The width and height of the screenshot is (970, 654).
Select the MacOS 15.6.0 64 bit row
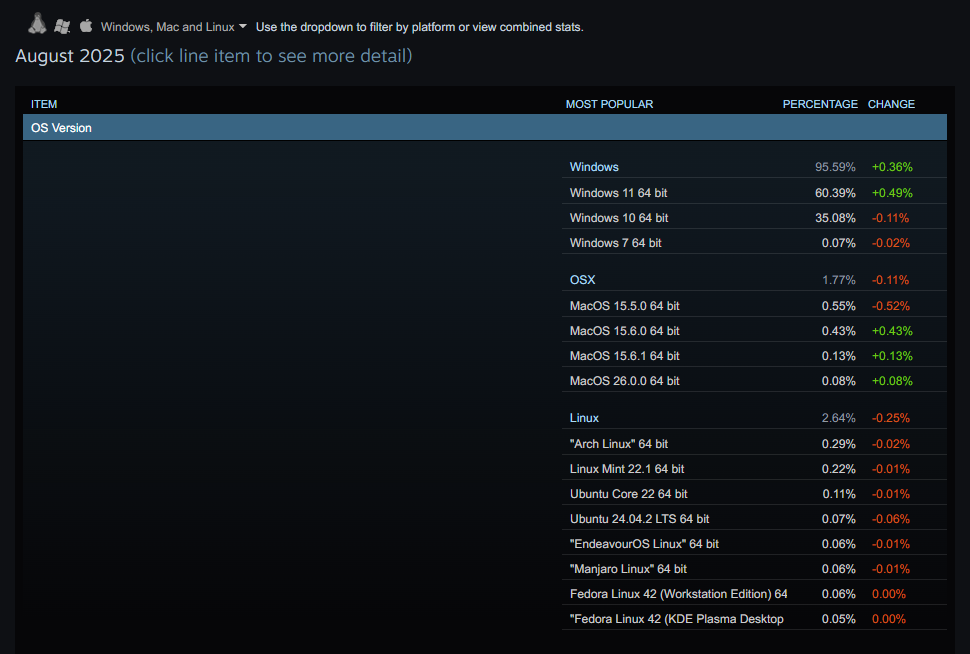[754, 330]
